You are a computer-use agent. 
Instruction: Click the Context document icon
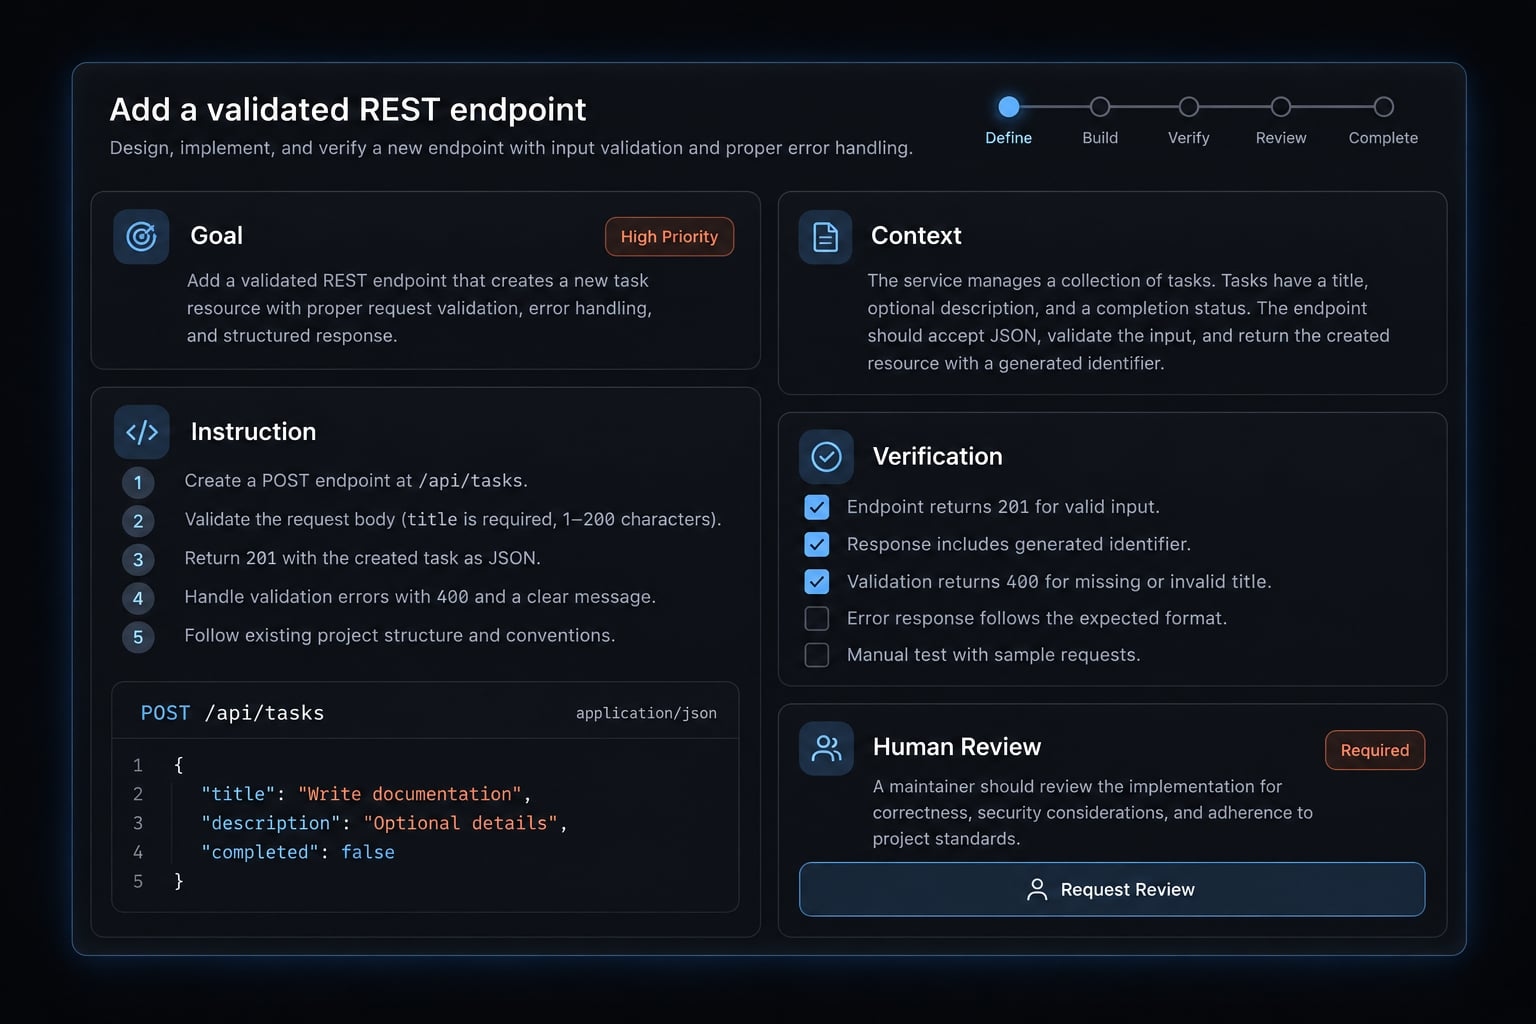click(x=825, y=237)
